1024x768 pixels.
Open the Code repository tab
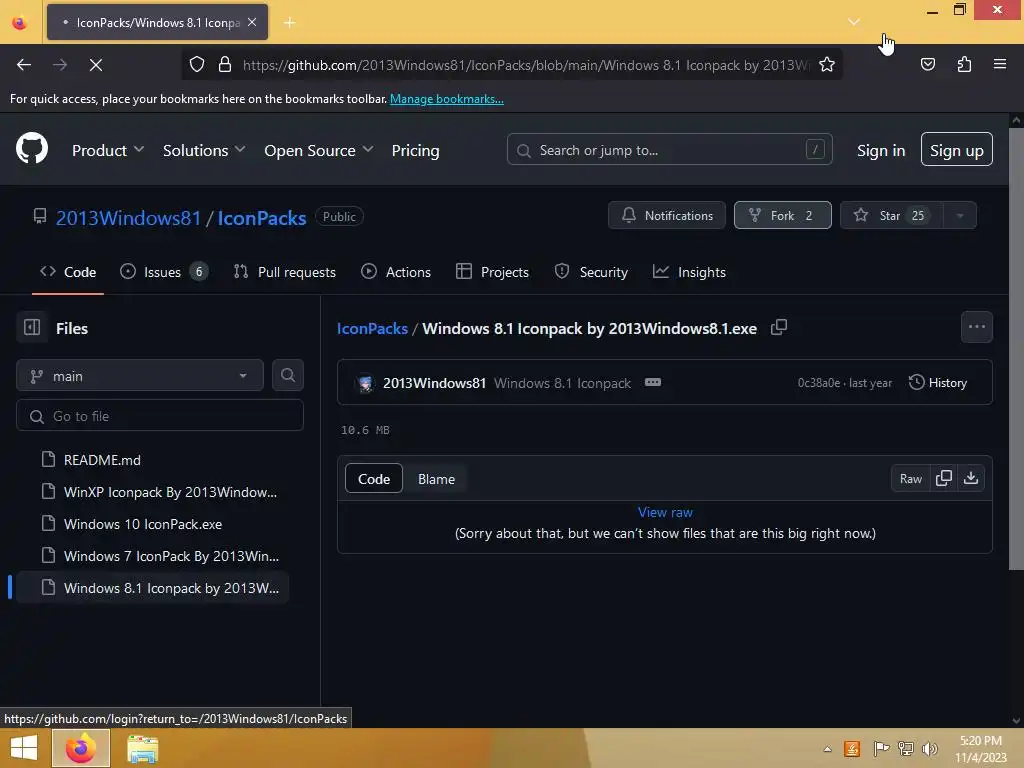[68, 272]
